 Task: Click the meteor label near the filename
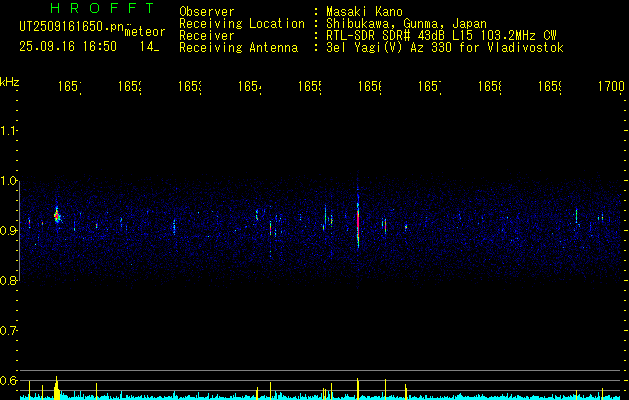click(x=145, y=32)
